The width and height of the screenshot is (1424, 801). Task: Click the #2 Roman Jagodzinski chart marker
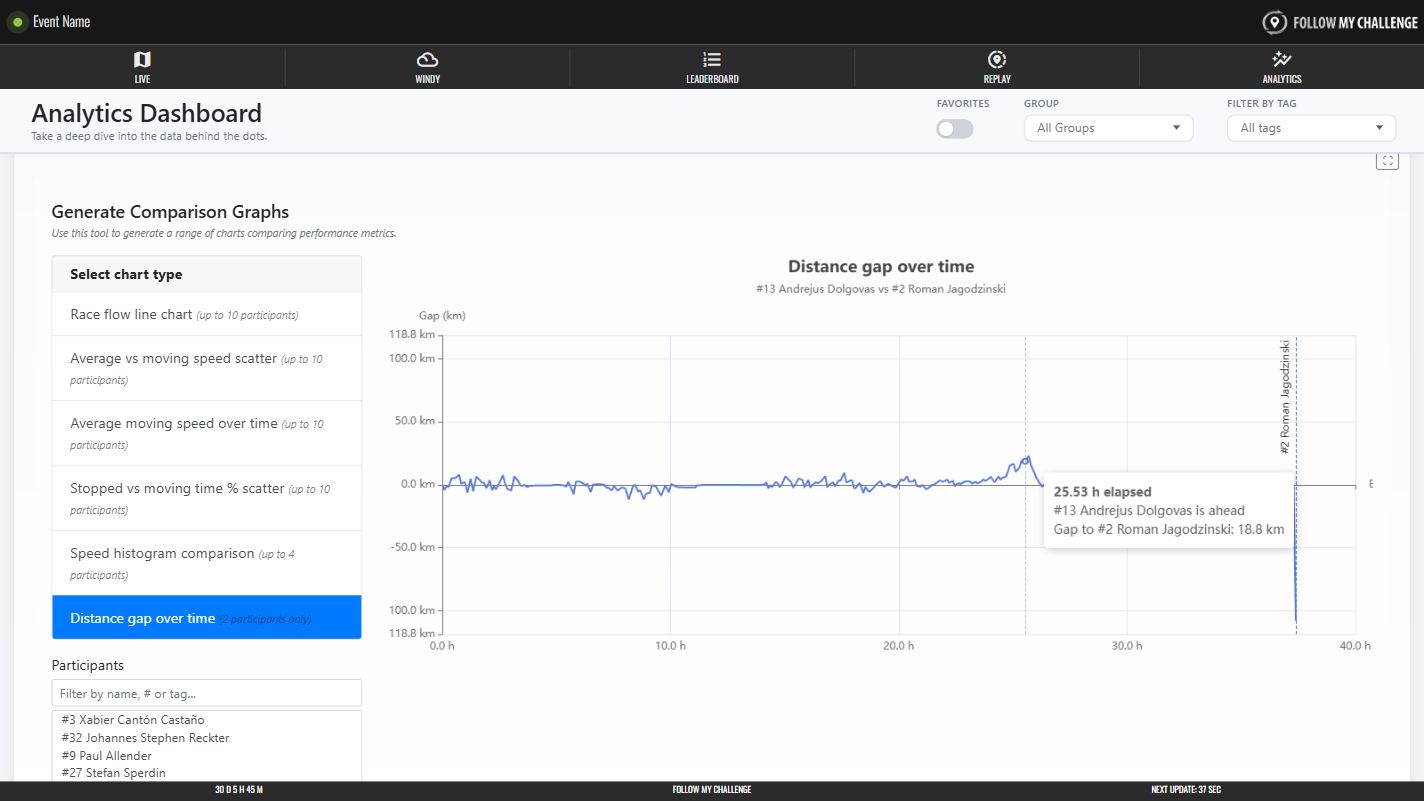click(1286, 396)
